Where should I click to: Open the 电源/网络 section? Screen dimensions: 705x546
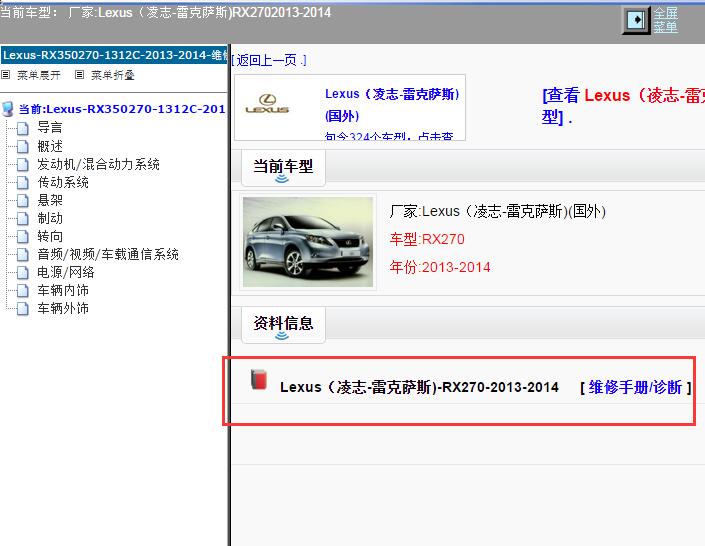66,272
